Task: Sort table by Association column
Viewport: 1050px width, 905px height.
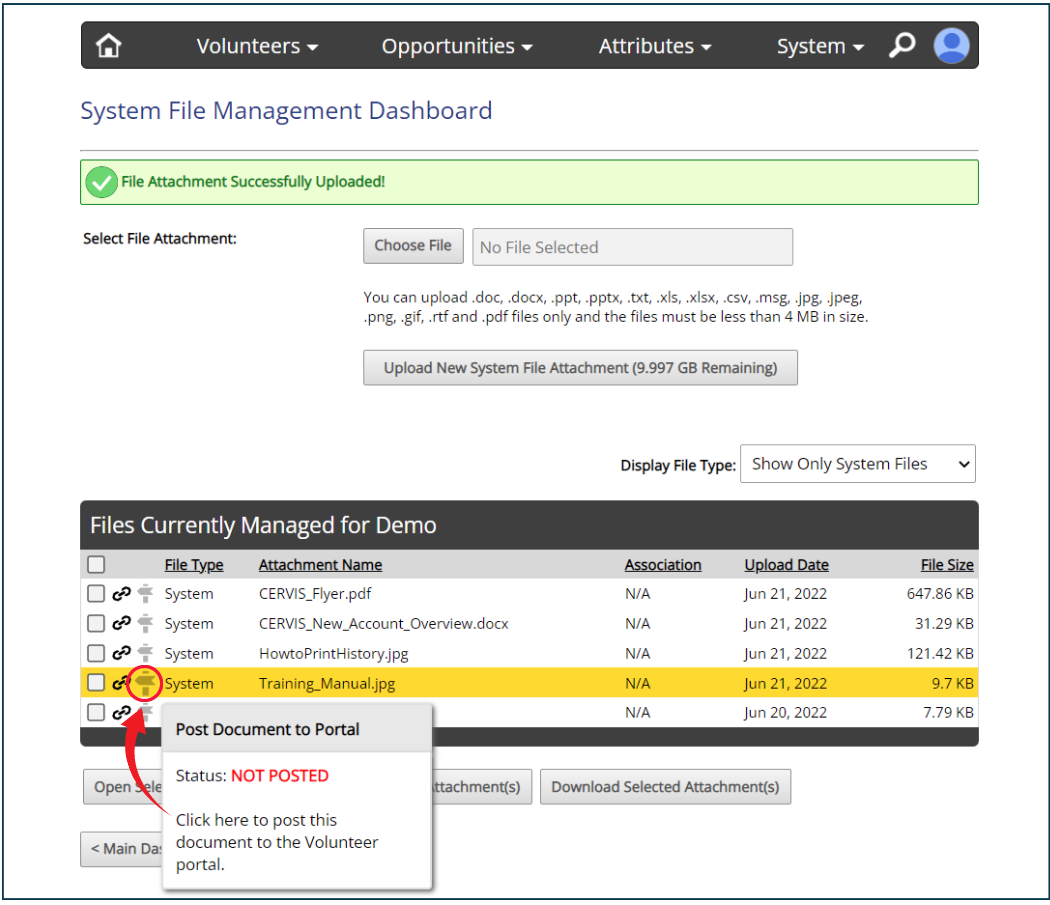Action: [663, 565]
